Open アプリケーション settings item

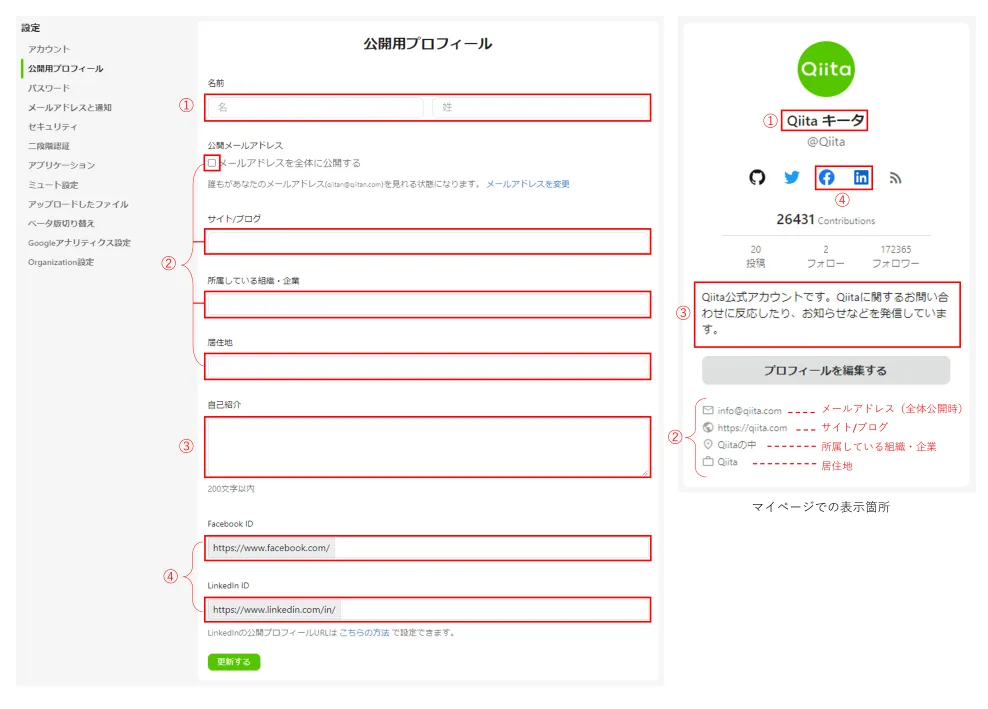pyautogui.click(x=61, y=165)
